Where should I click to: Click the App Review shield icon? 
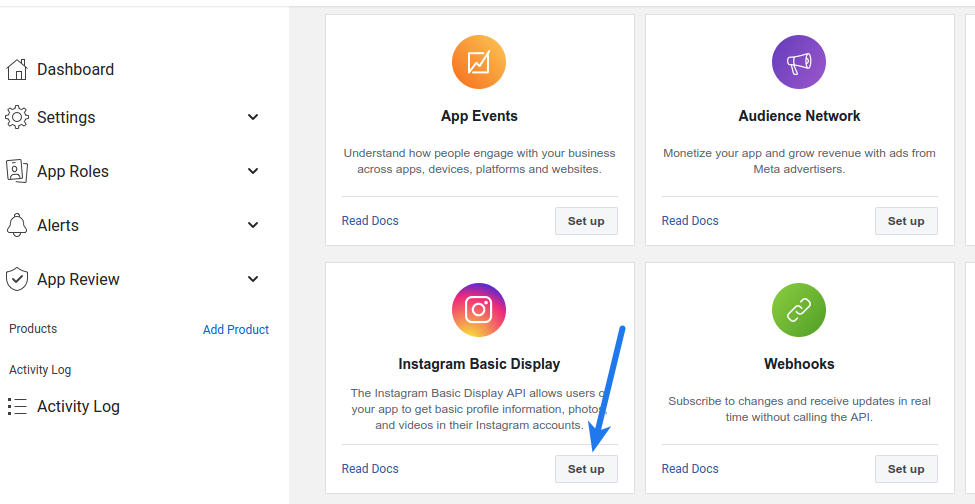click(17, 279)
